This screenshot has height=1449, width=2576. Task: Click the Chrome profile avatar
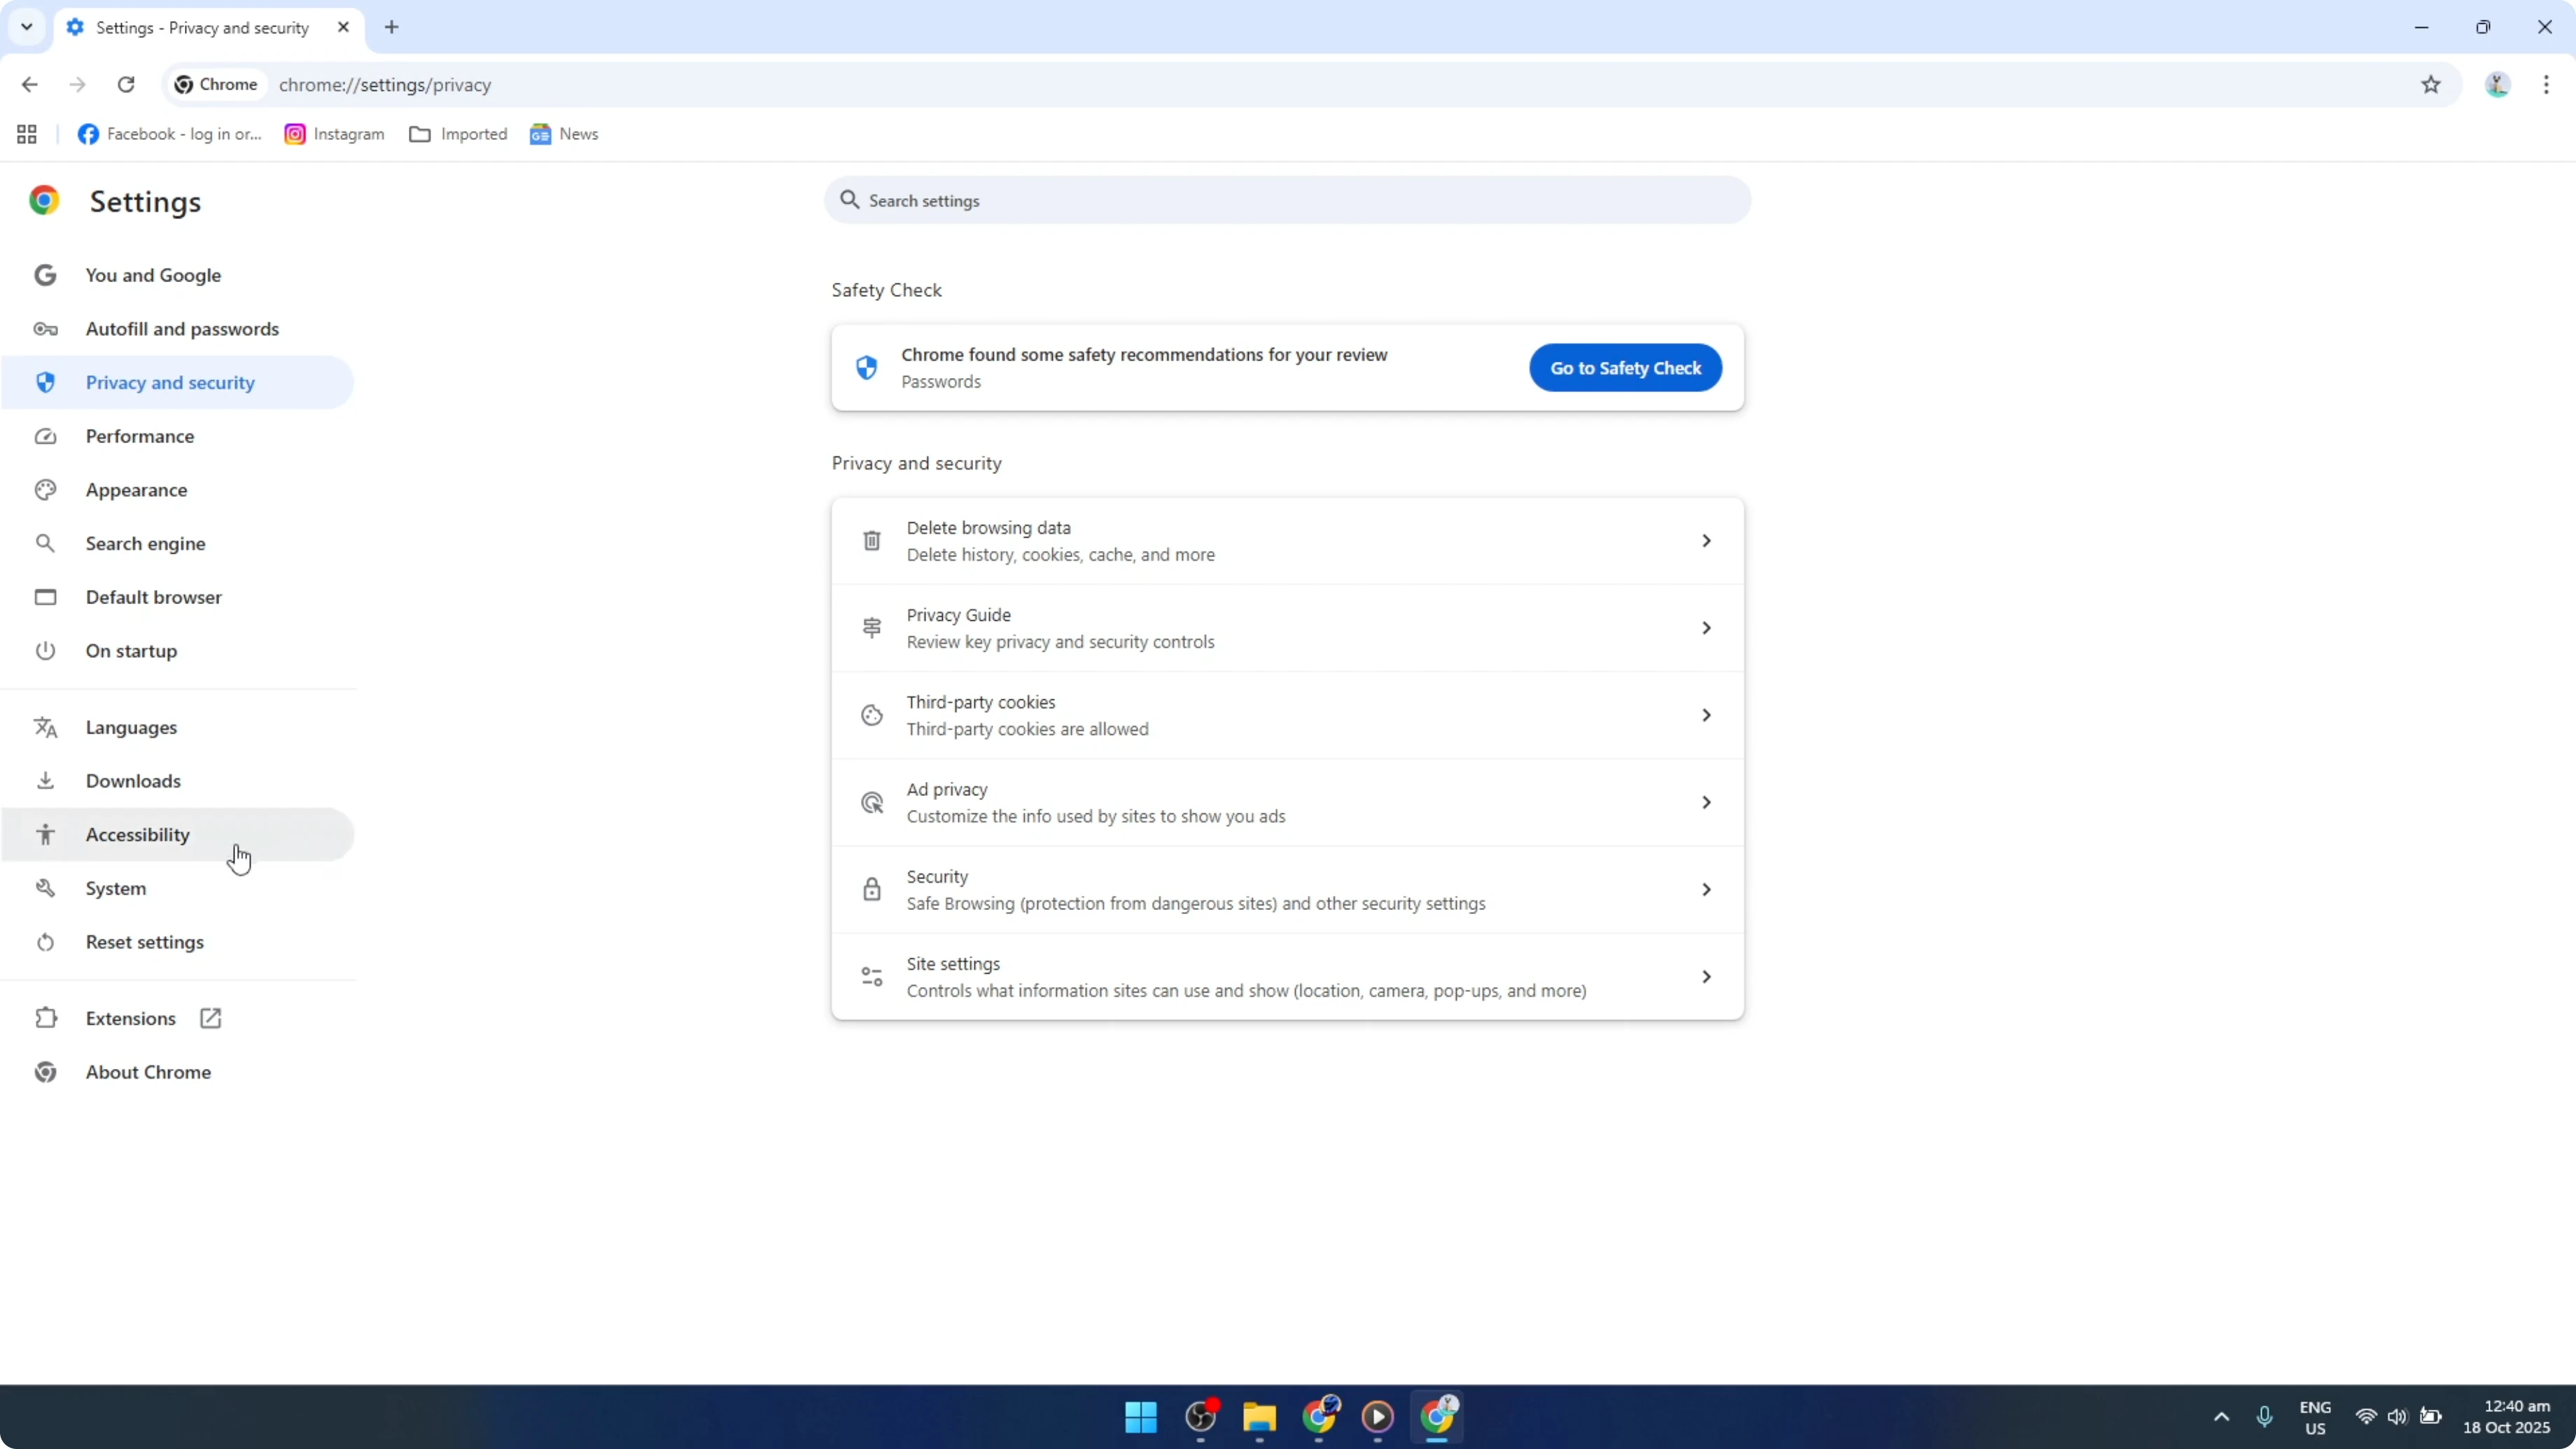pyautogui.click(x=2497, y=84)
